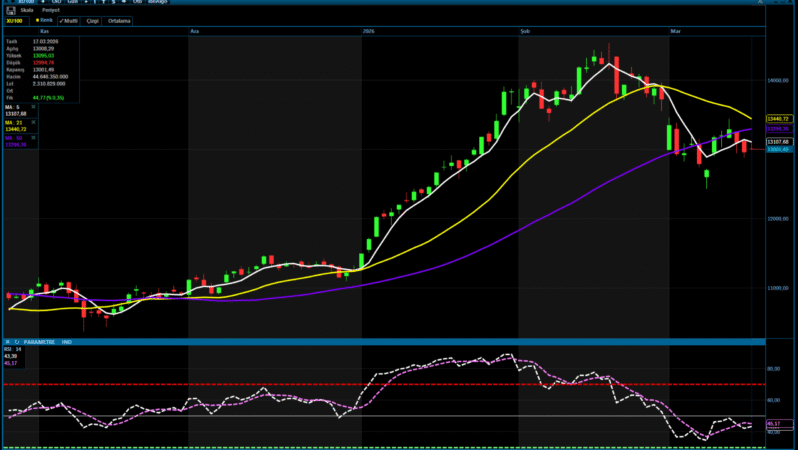Refresh the RSI indicator panel
The width and height of the screenshot is (798, 450).
coord(17,342)
